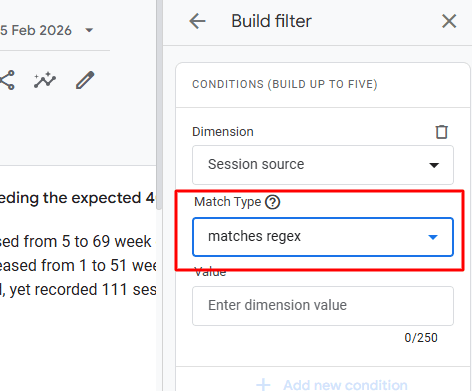Click the vertical scrollbar beside the report
Viewport: 472px width, 391px height.
point(159,105)
